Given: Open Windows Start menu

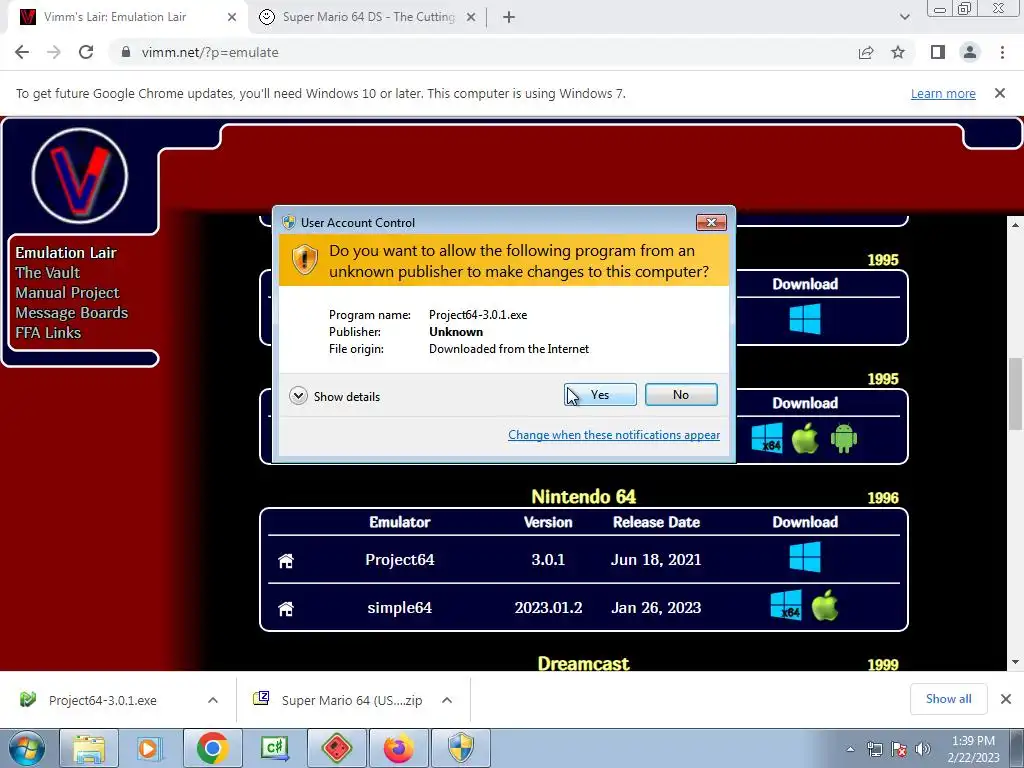Looking at the screenshot, I should pyautogui.click(x=27, y=748).
